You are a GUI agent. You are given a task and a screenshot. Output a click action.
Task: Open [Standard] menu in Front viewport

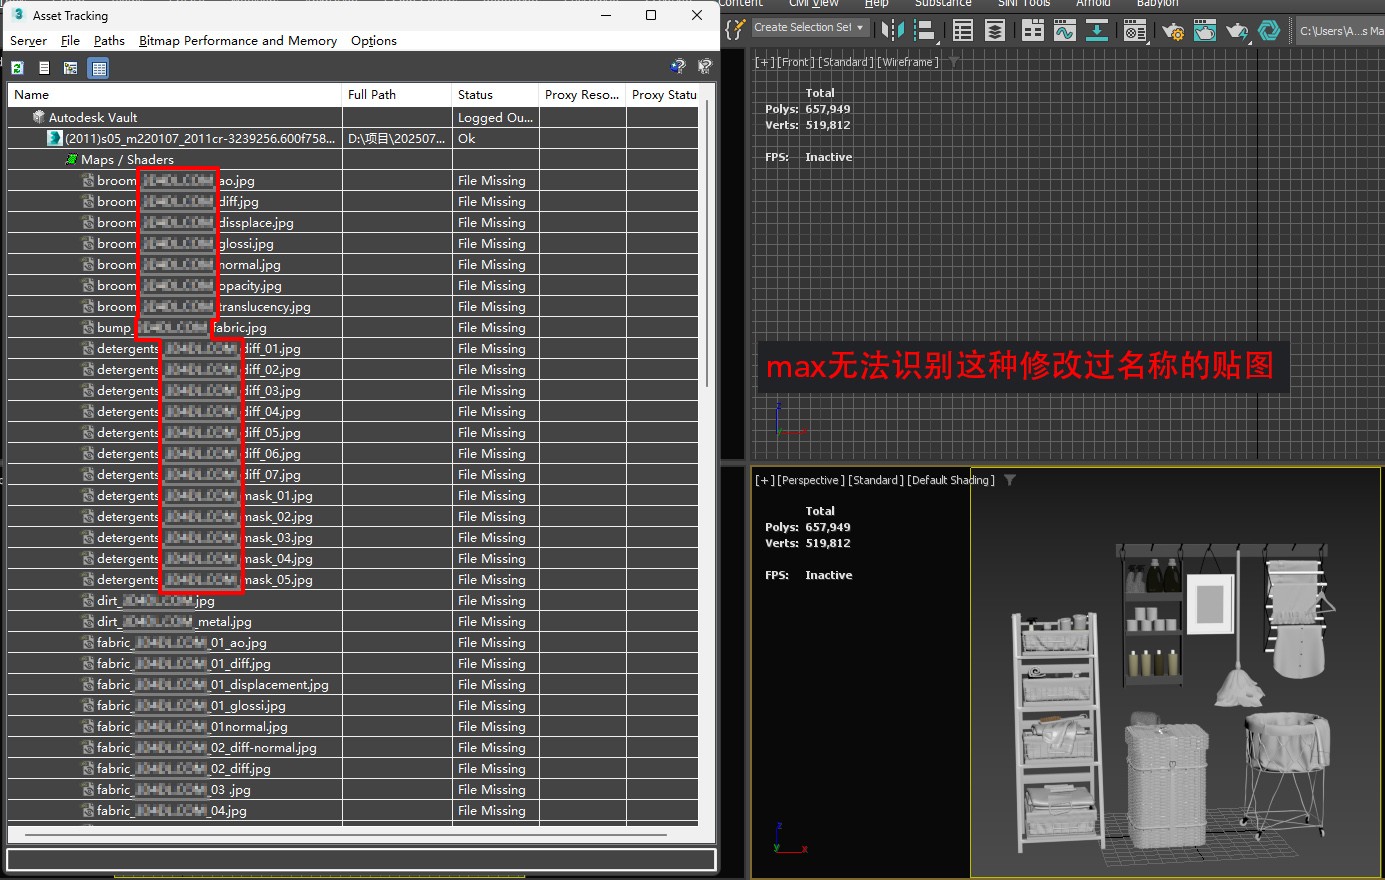(x=845, y=62)
